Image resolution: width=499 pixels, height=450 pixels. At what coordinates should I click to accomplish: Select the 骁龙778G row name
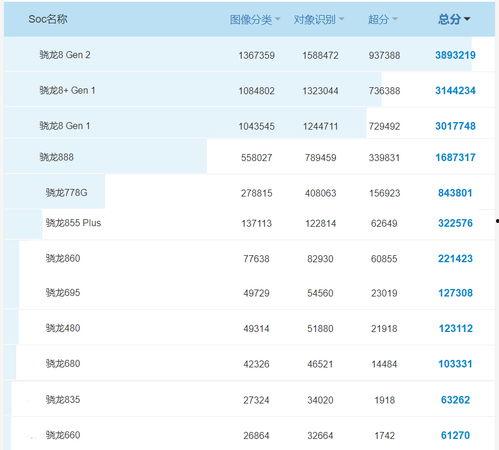pyautogui.click(x=66, y=192)
